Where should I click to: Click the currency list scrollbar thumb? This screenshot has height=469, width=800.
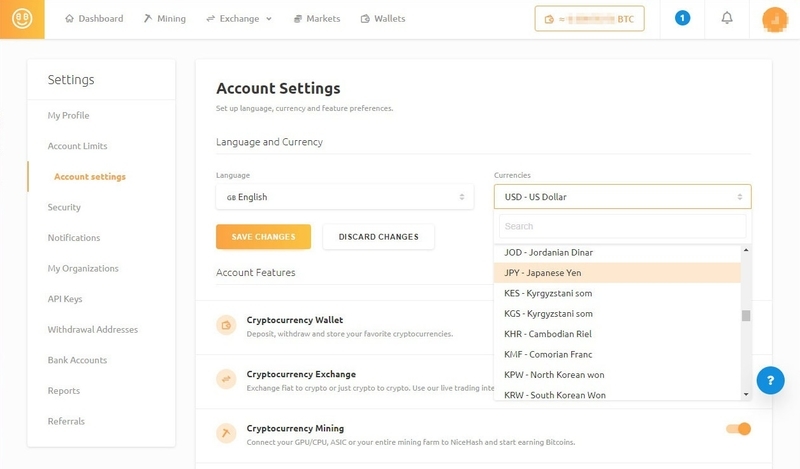coord(746,316)
